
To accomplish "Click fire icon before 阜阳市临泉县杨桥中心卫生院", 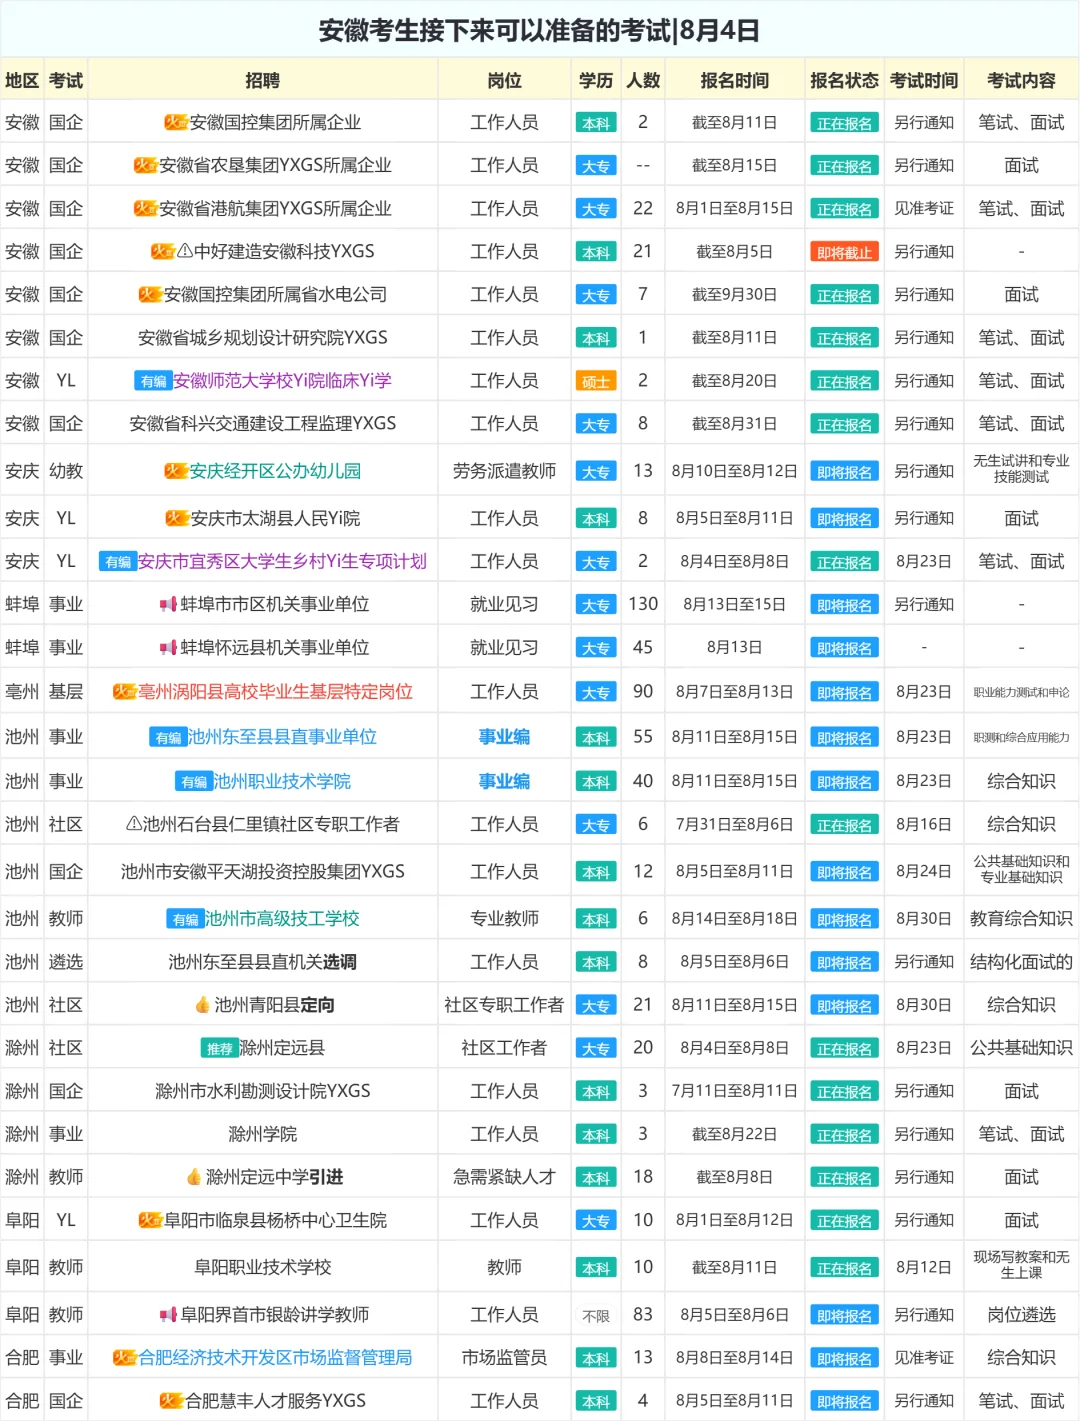I will (x=150, y=1220).
